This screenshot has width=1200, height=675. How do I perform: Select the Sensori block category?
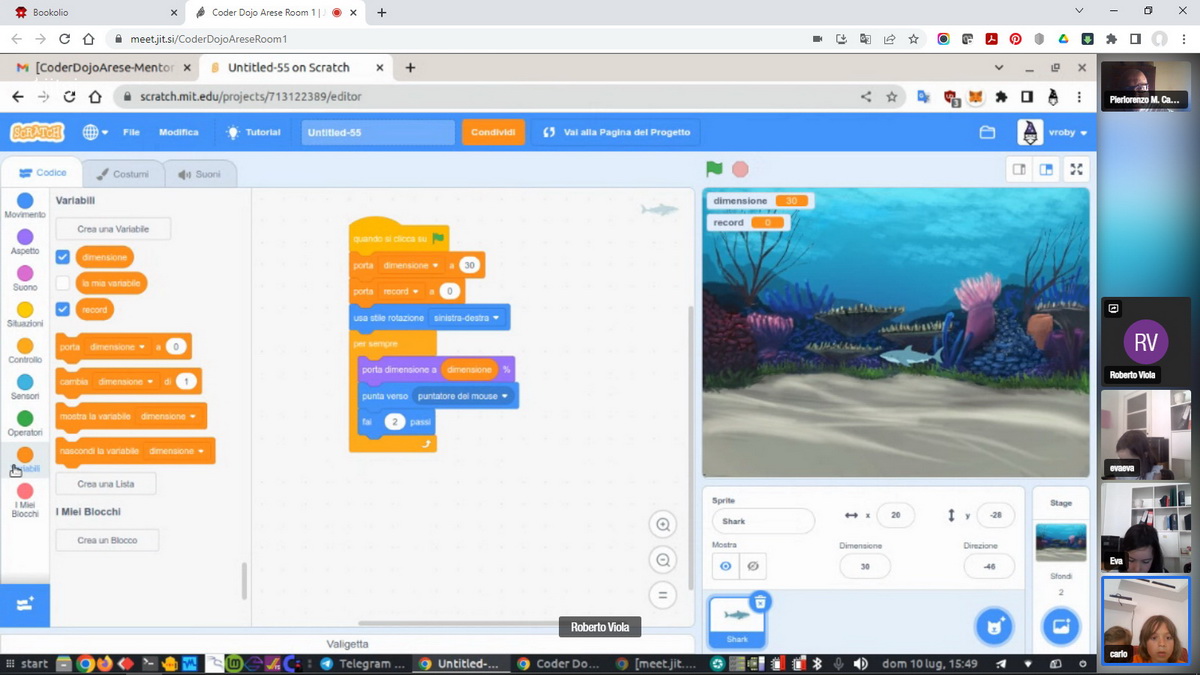[x=25, y=388]
